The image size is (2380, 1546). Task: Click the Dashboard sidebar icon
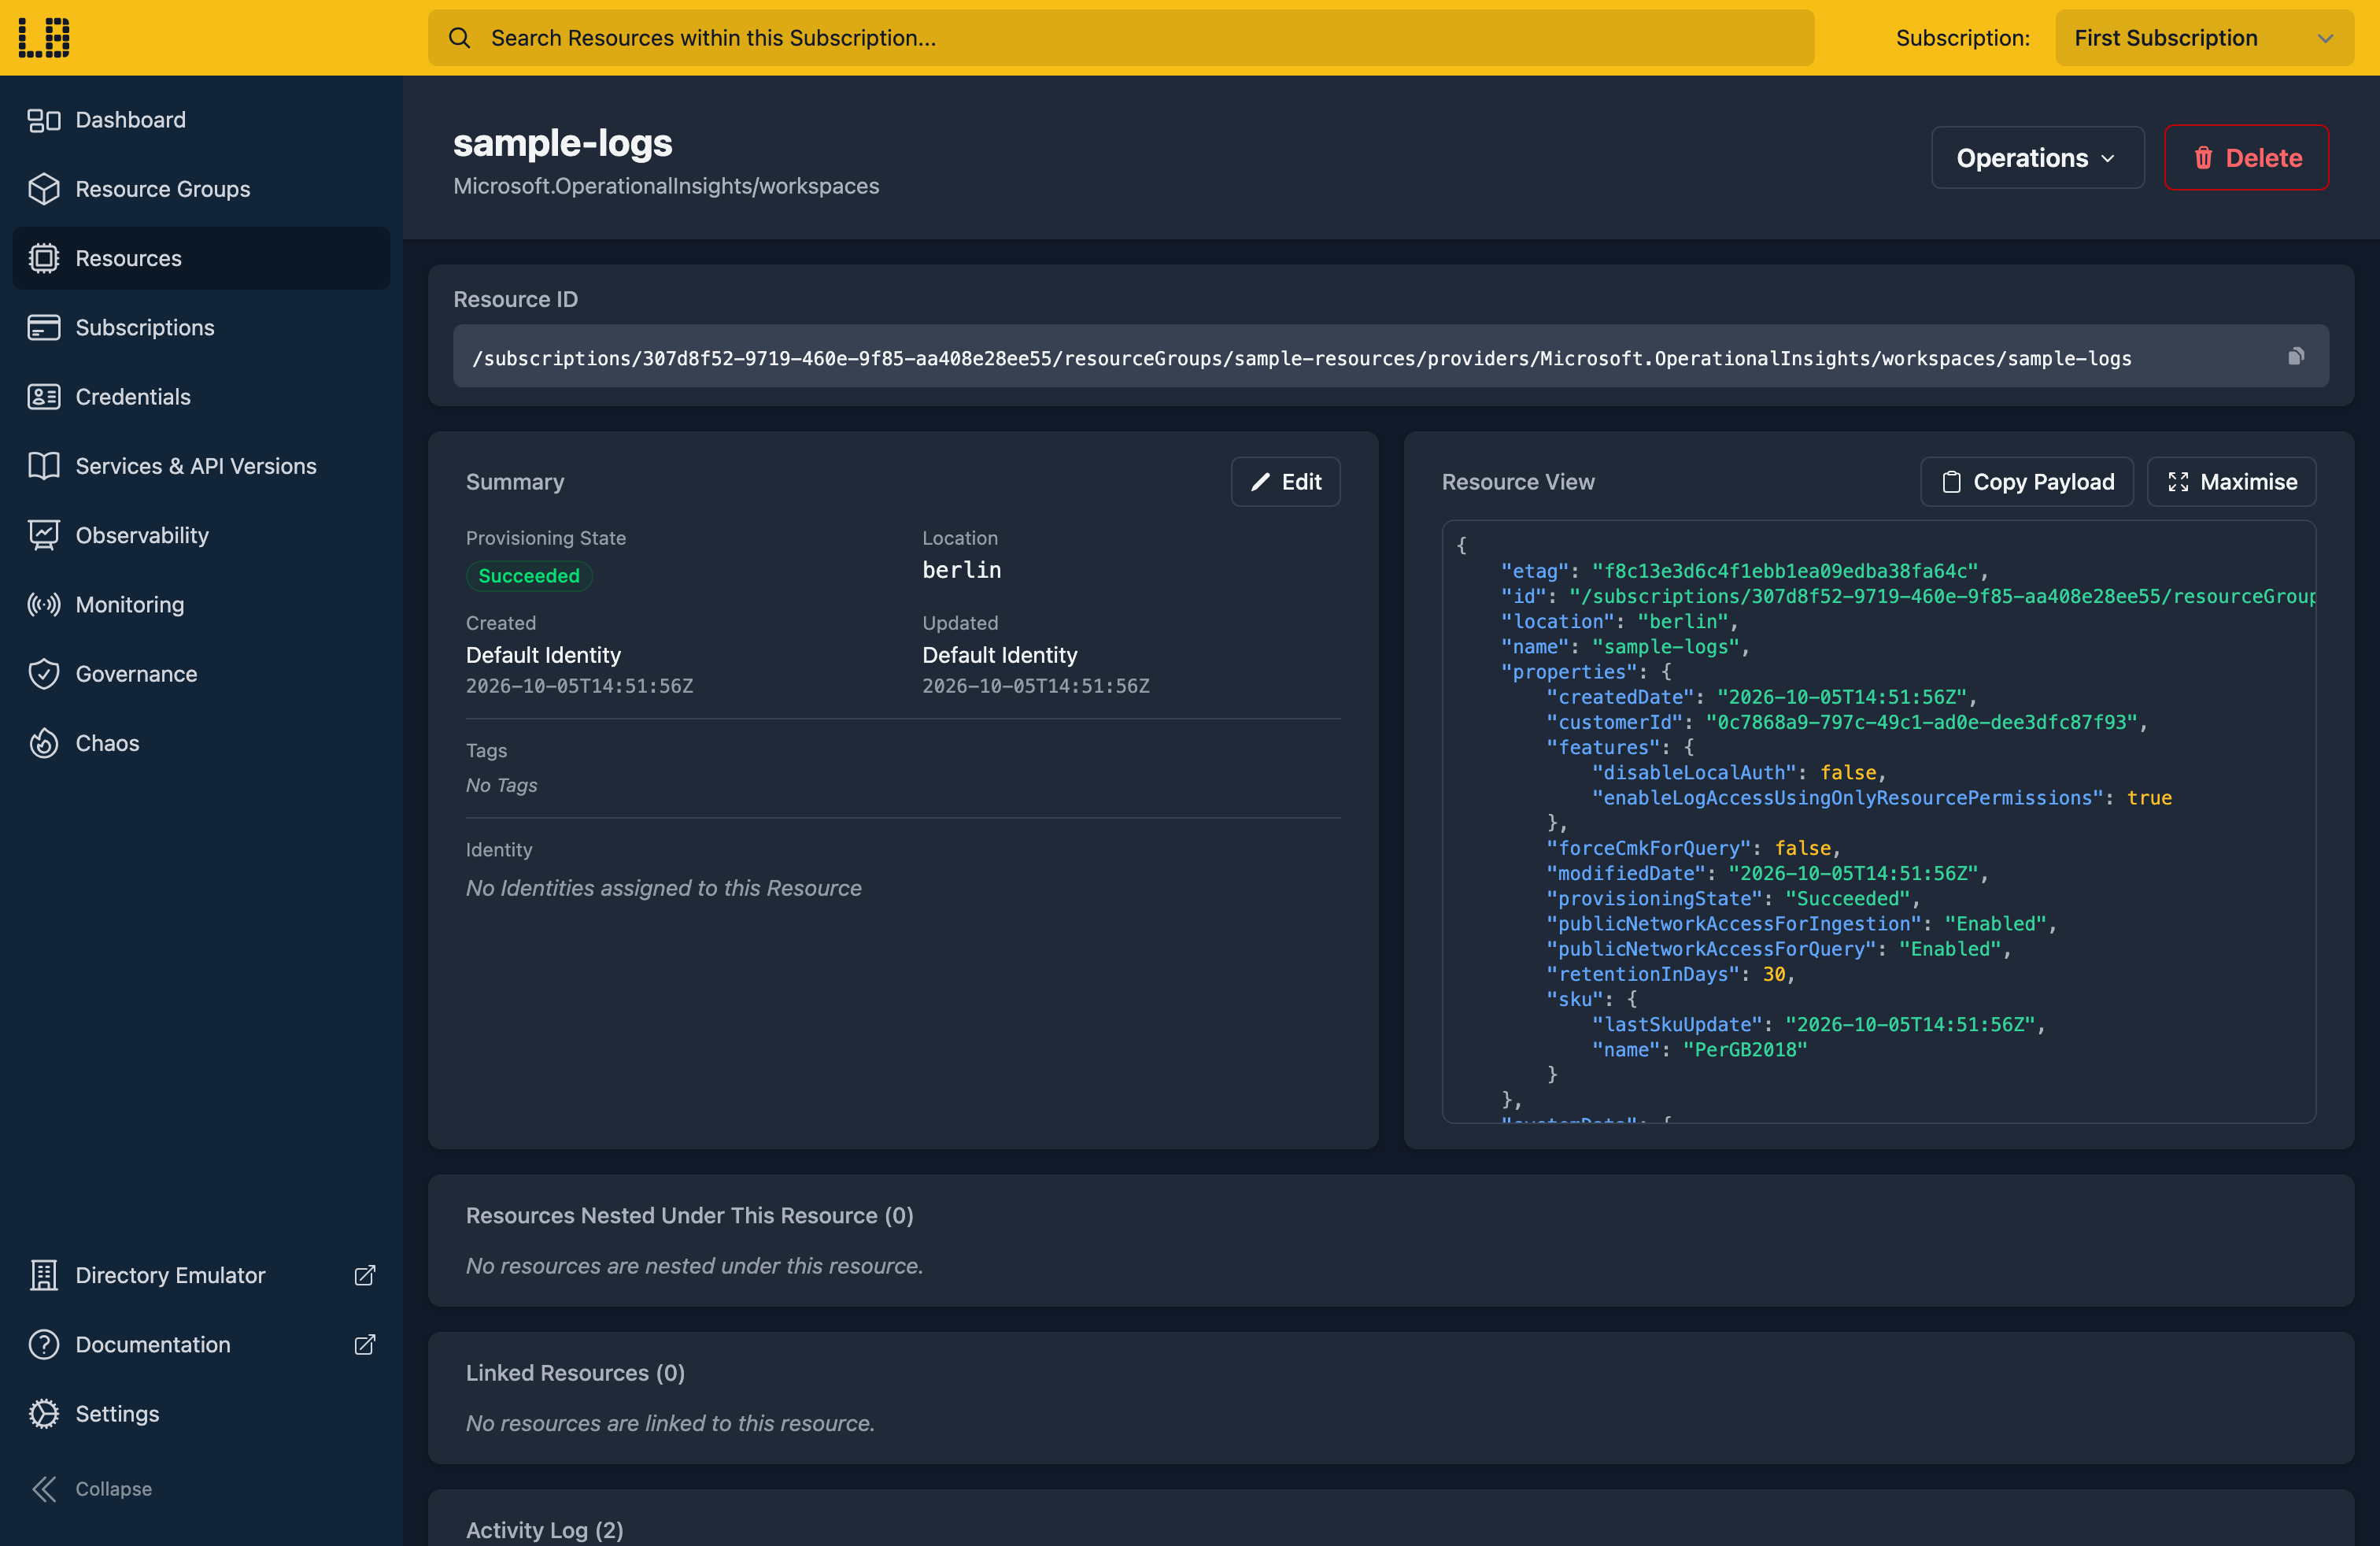point(44,120)
